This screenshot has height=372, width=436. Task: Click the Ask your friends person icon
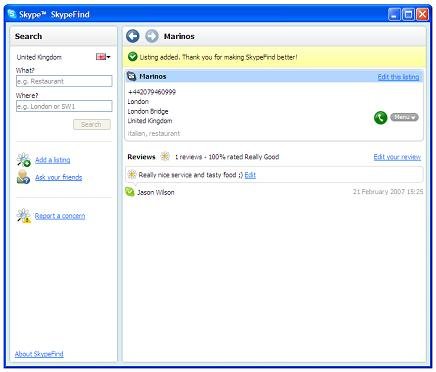[x=23, y=177]
